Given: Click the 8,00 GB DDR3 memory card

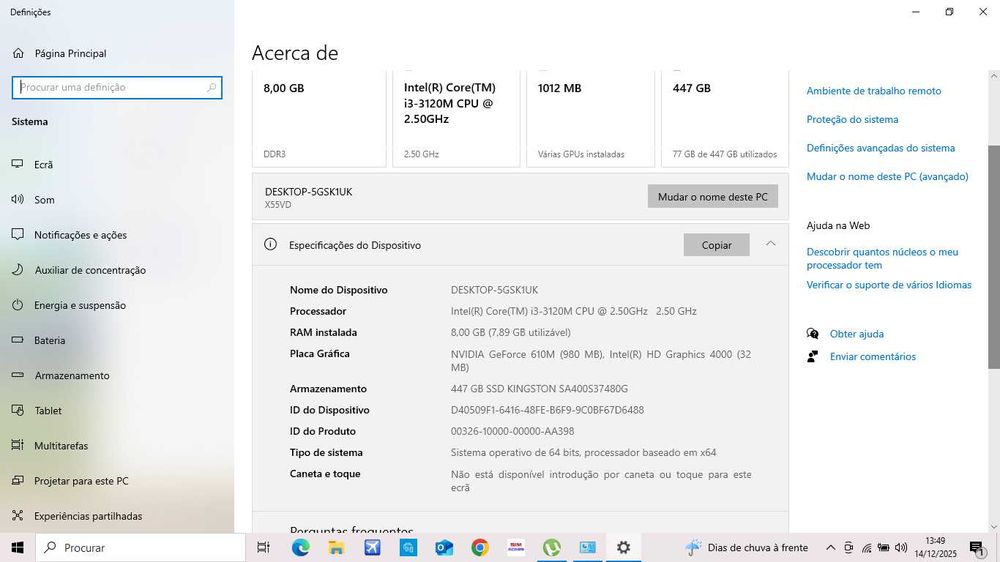Looking at the screenshot, I should tap(319, 119).
